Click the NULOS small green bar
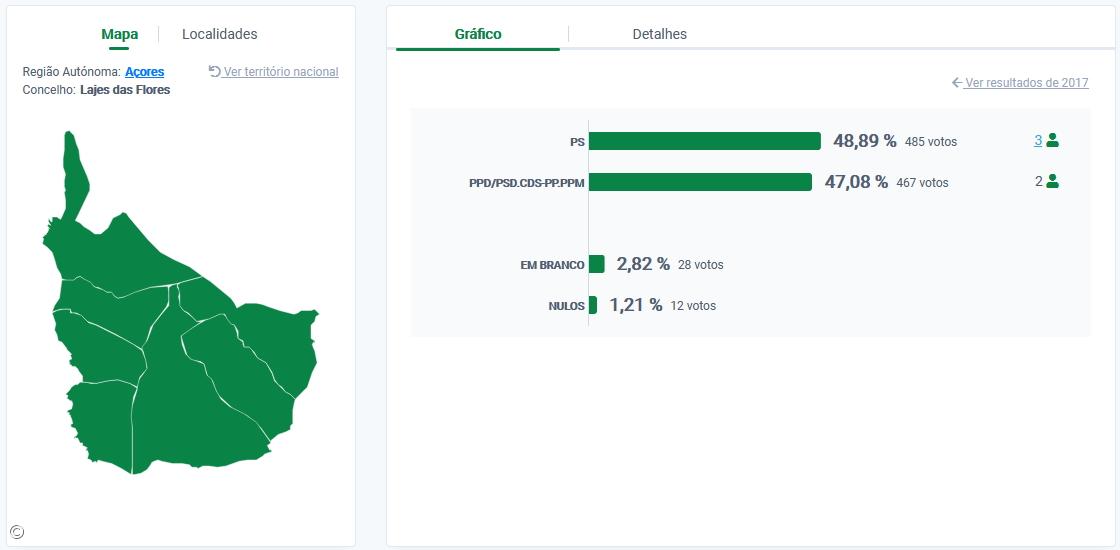Image resolution: width=1120 pixels, height=550 pixels. (593, 305)
